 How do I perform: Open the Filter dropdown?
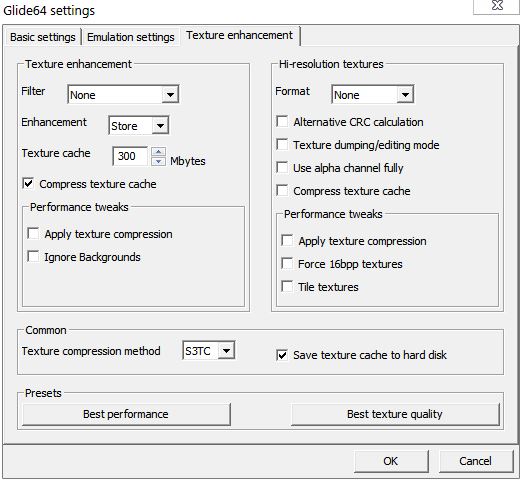123,95
